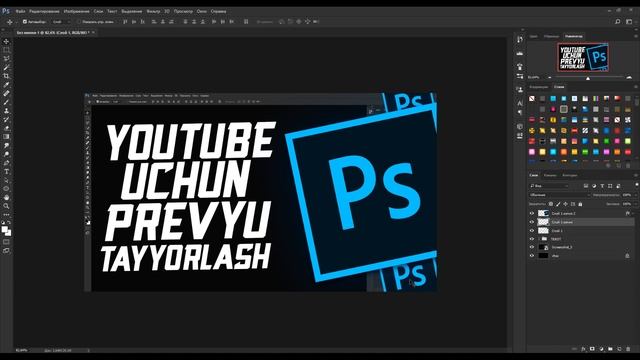
Task: Open the Character panel icon in side strip
Action: (x=520, y=103)
